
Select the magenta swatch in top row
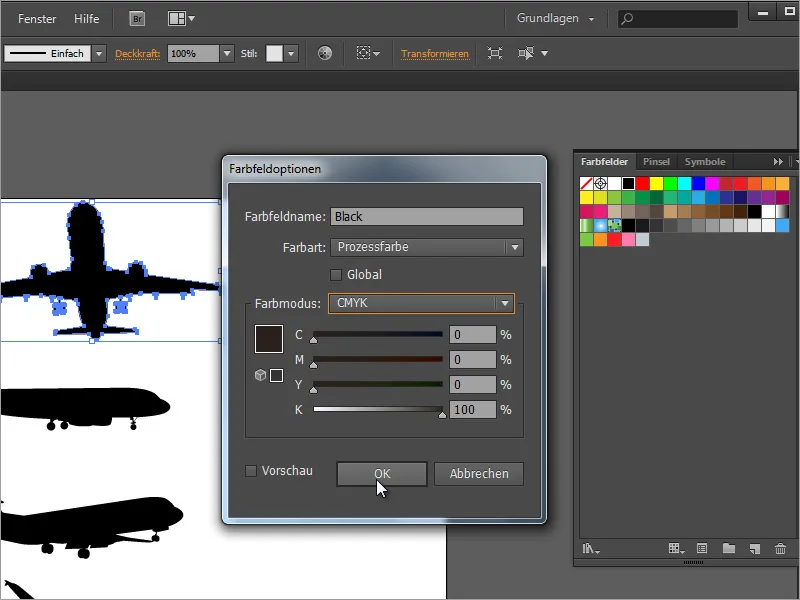click(712, 183)
